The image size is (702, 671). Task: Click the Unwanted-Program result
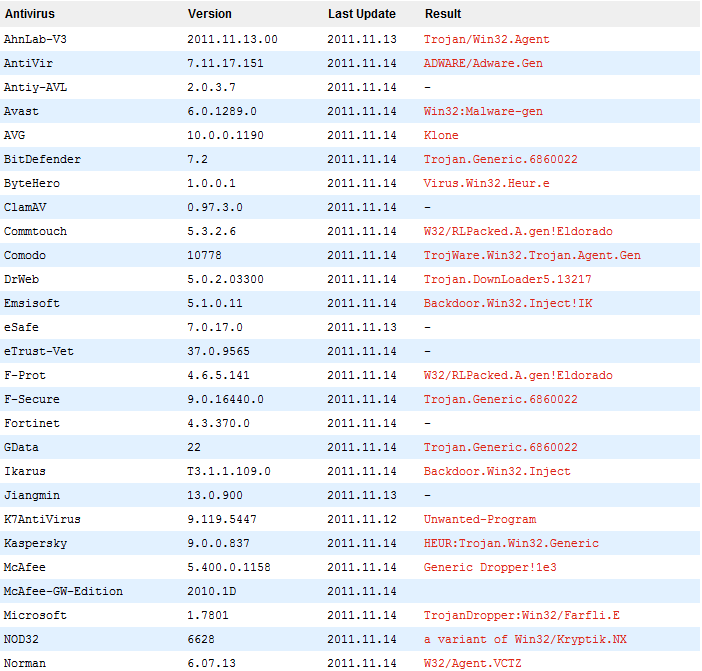click(x=480, y=520)
